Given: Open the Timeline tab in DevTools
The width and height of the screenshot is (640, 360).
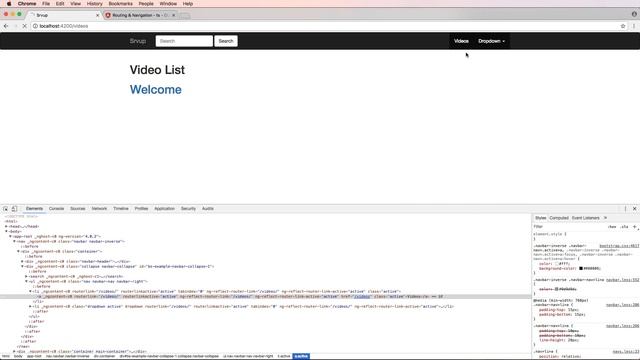Looking at the screenshot, I should (x=121, y=209).
